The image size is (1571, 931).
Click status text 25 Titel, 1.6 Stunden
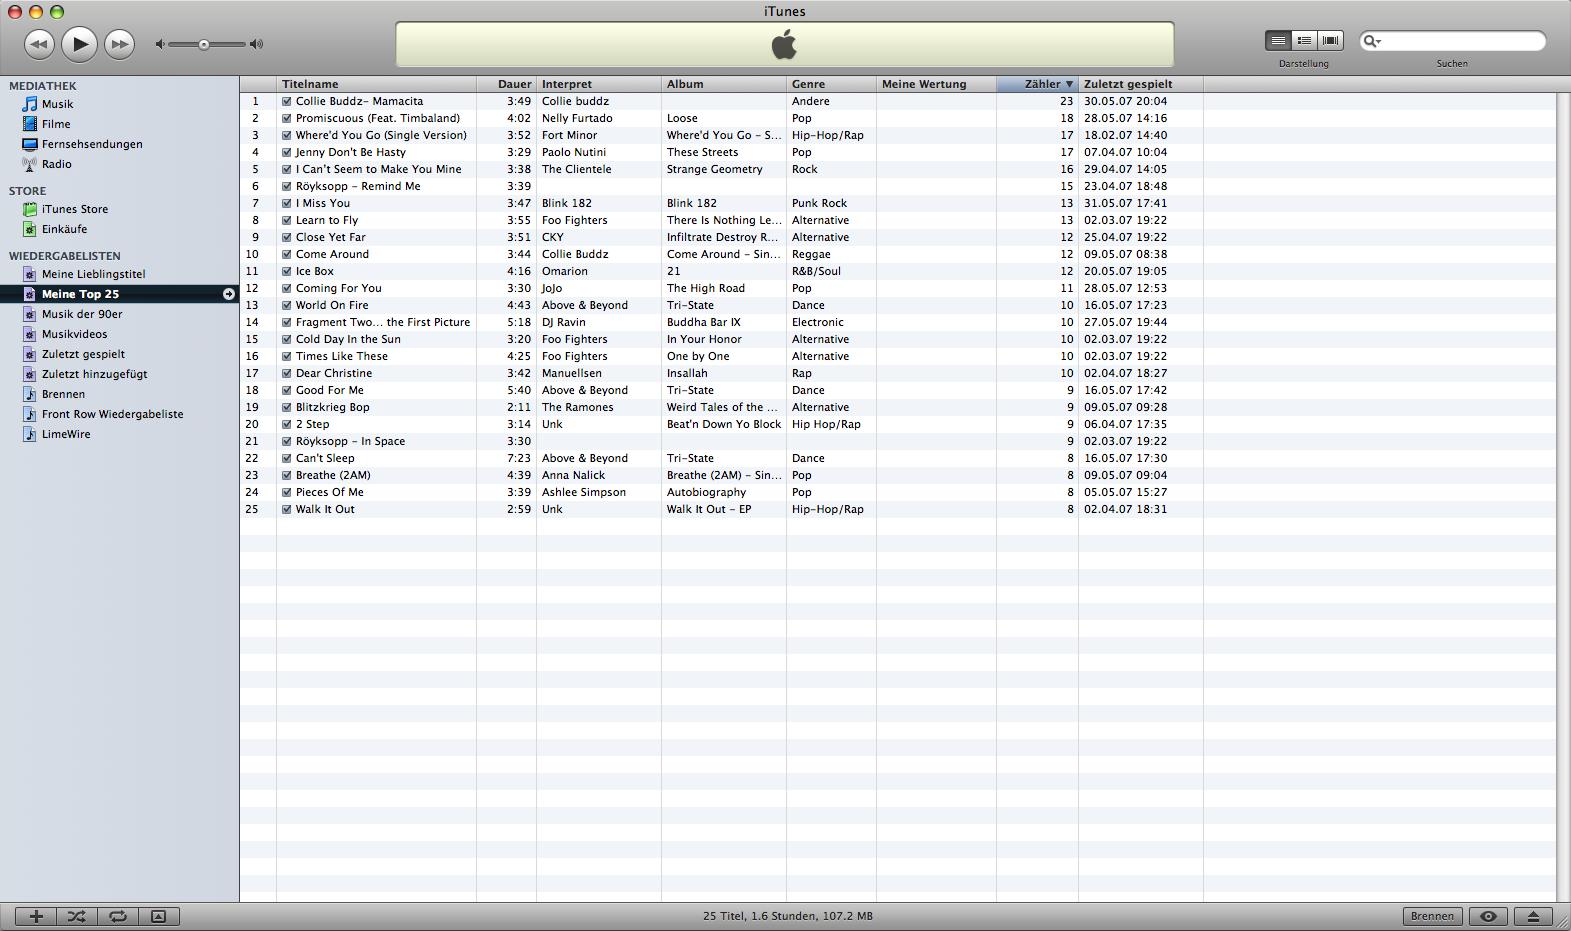pyautogui.click(x=788, y=916)
